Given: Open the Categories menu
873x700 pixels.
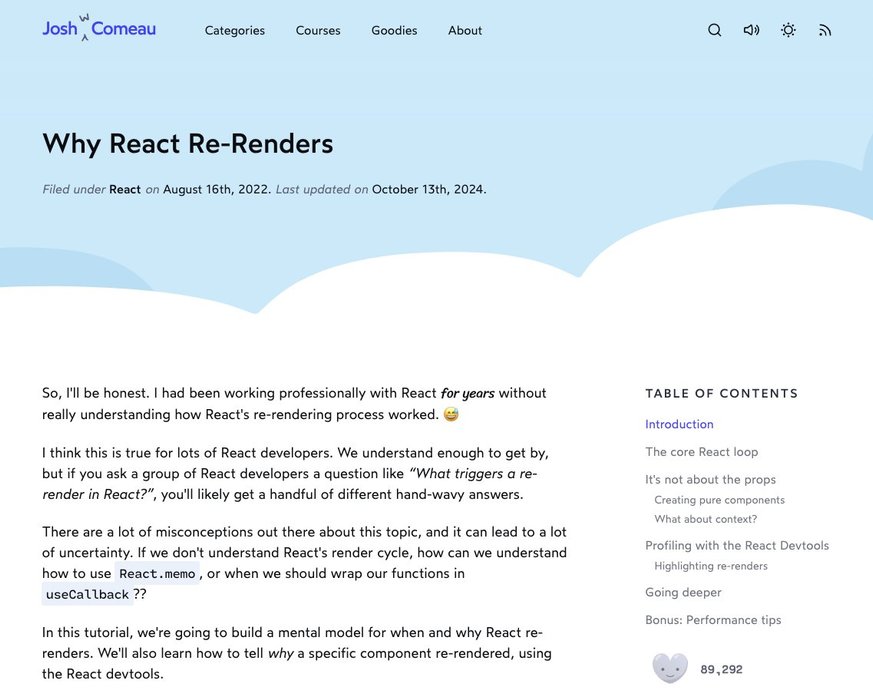Looking at the screenshot, I should click(x=234, y=31).
